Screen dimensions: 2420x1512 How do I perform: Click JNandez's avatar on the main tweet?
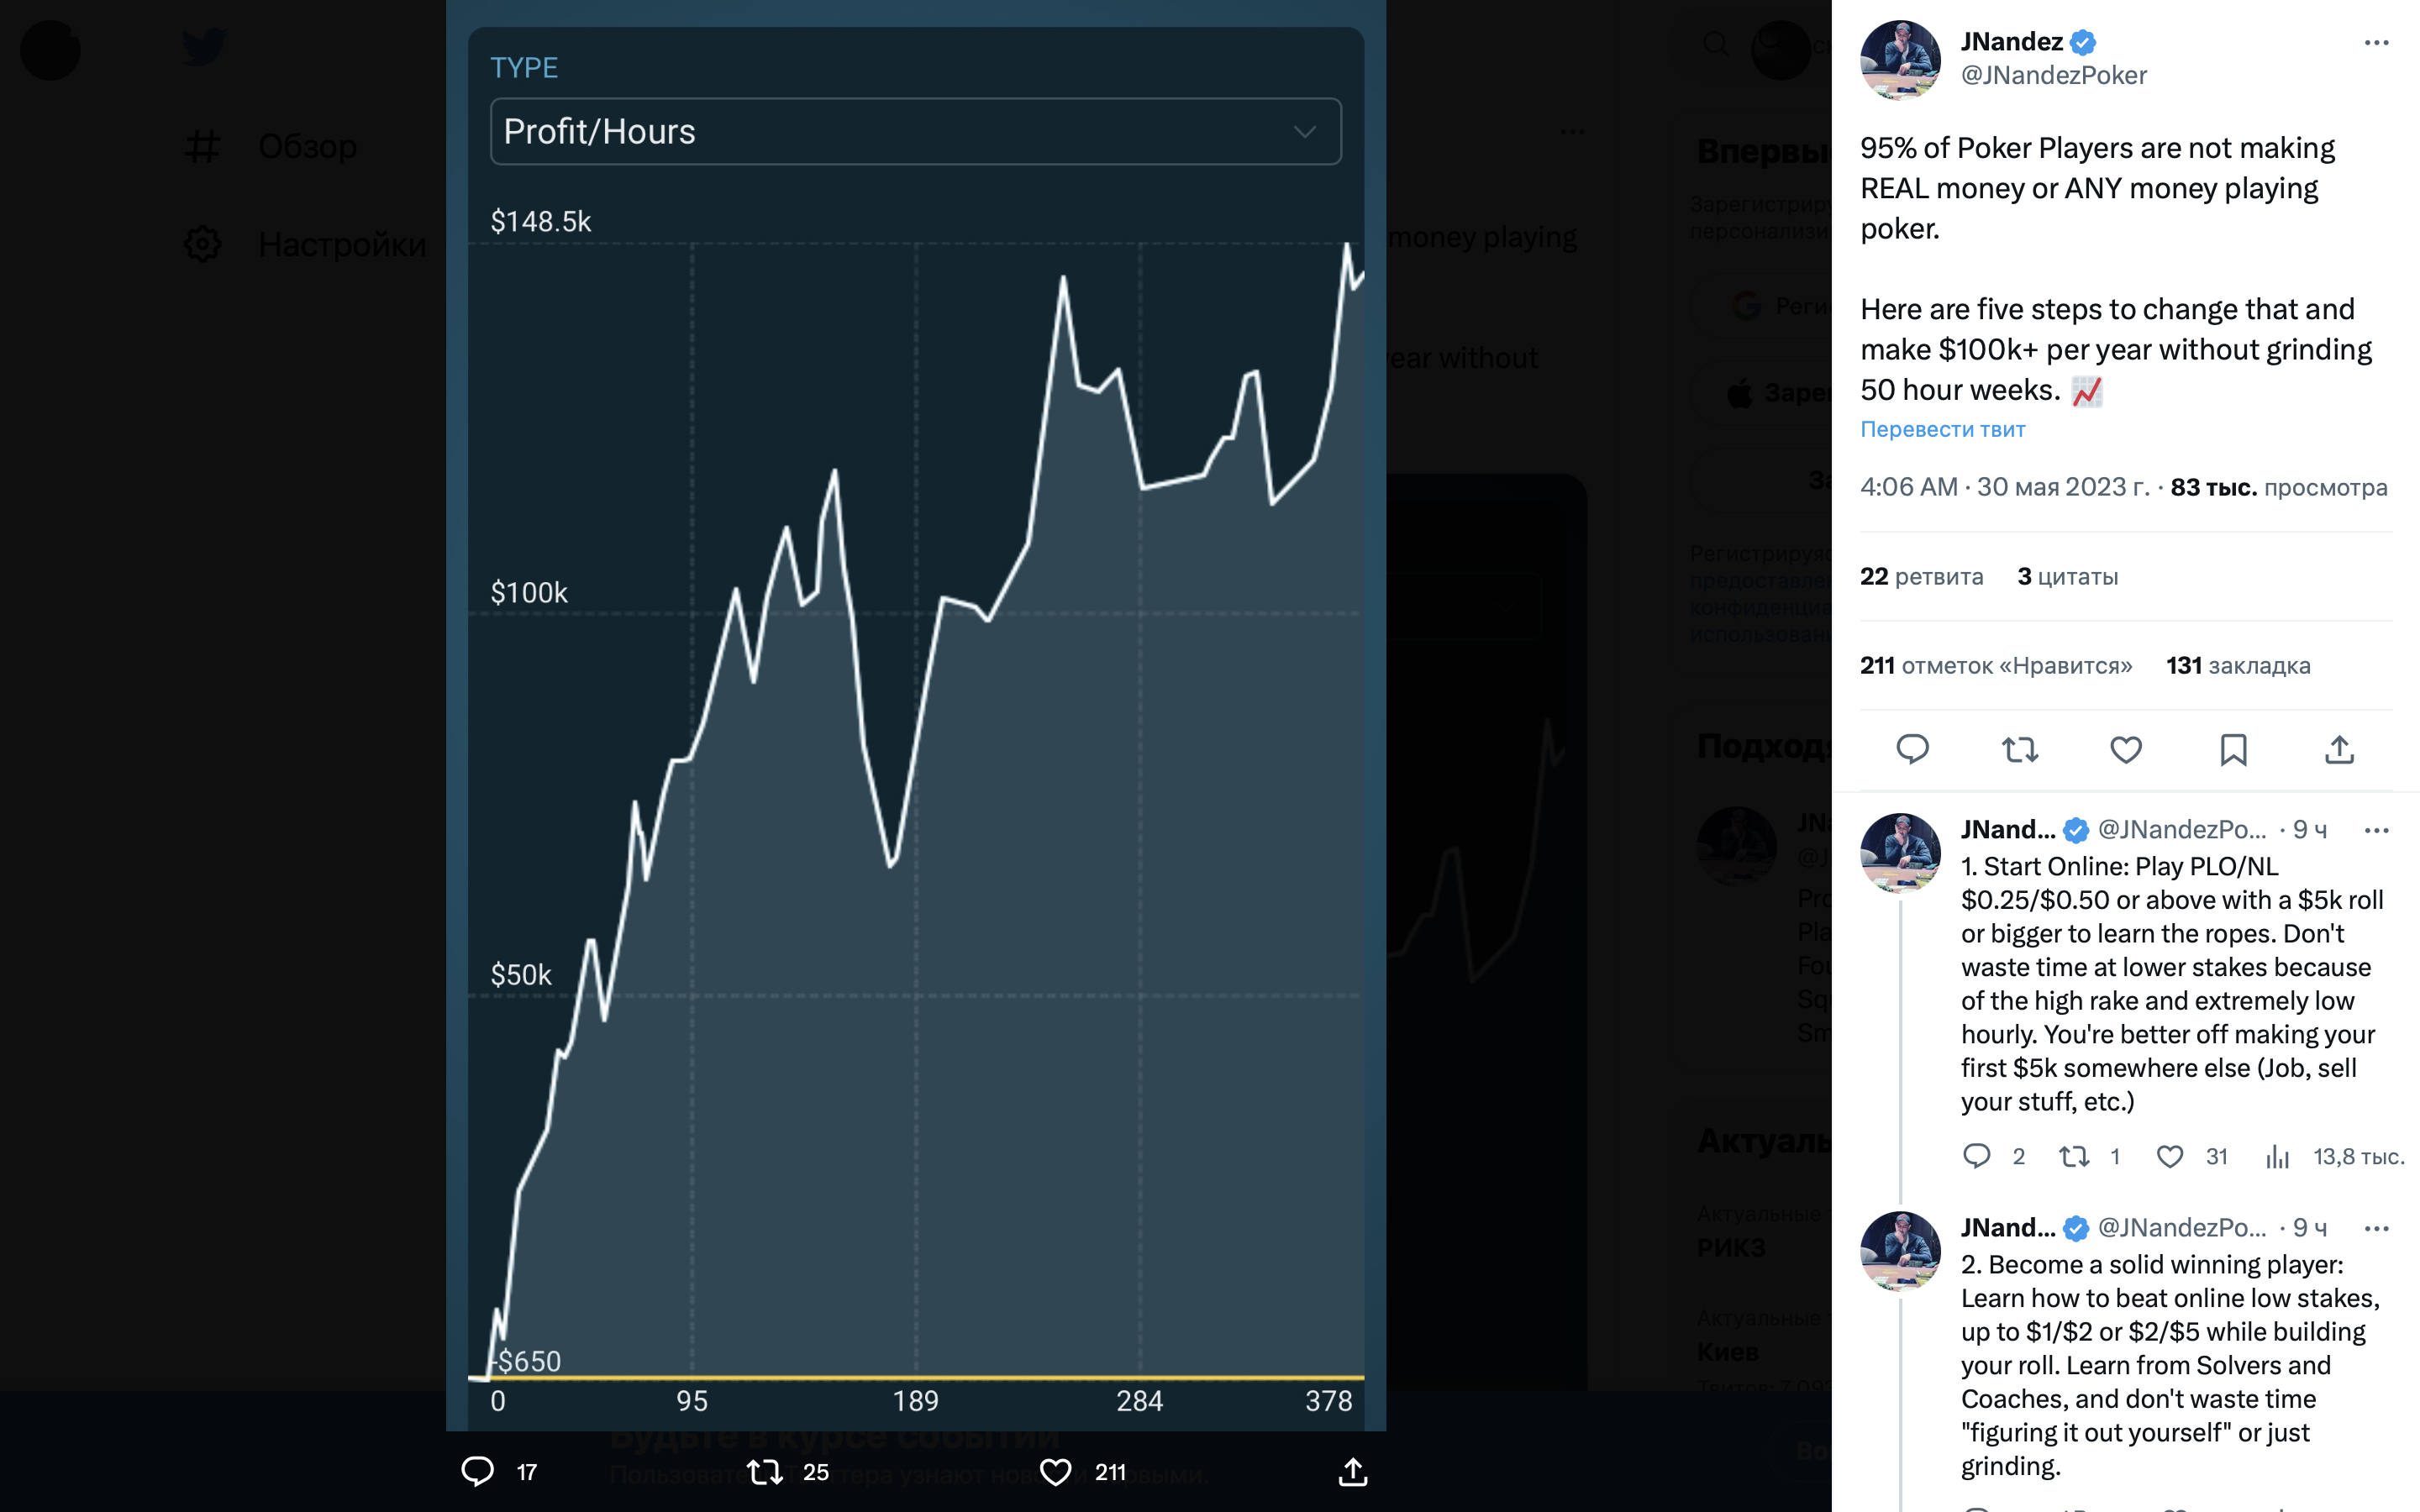point(1899,59)
